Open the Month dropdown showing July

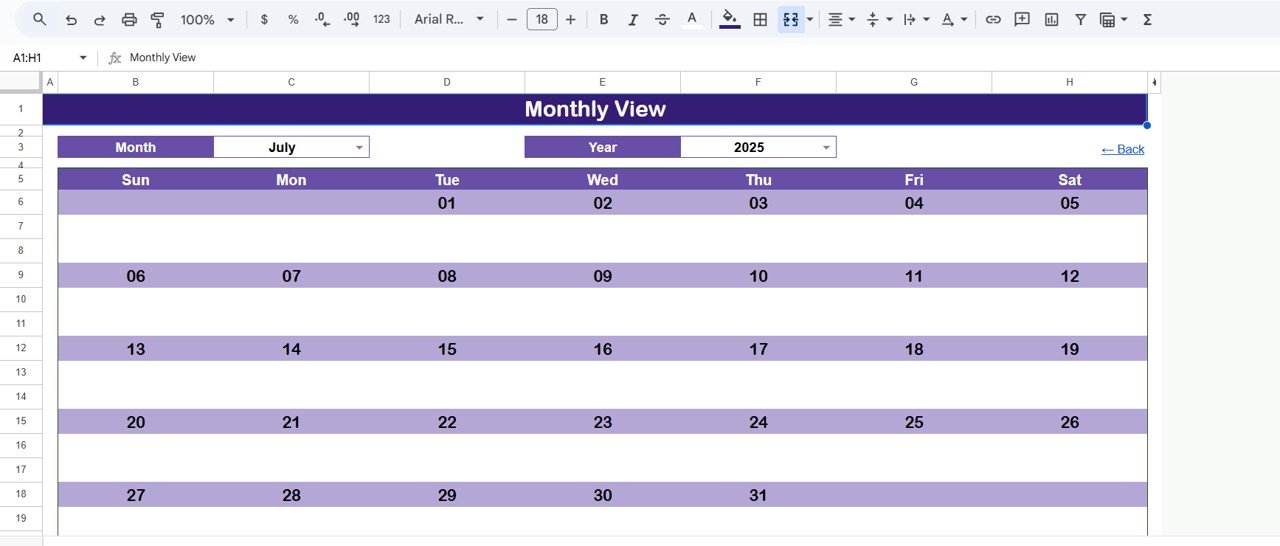[359, 148]
